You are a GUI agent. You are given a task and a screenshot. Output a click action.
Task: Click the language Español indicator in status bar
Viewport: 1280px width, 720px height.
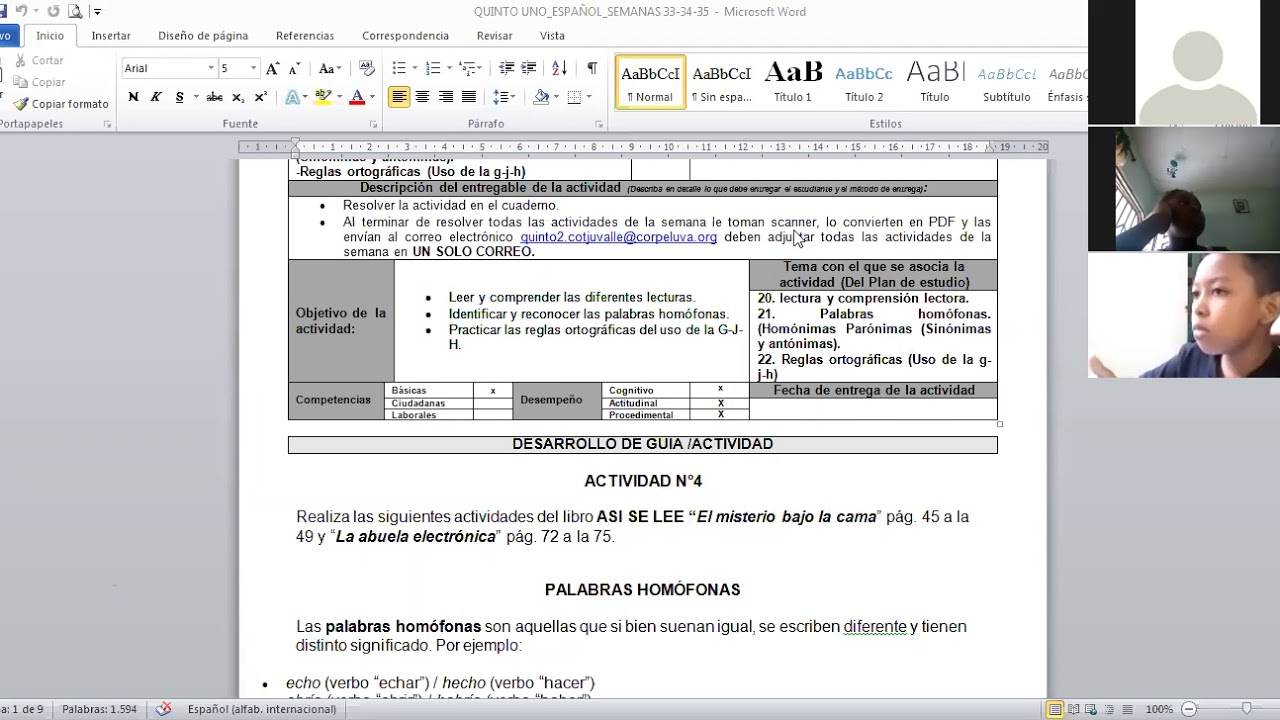pyautogui.click(x=262, y=709)
